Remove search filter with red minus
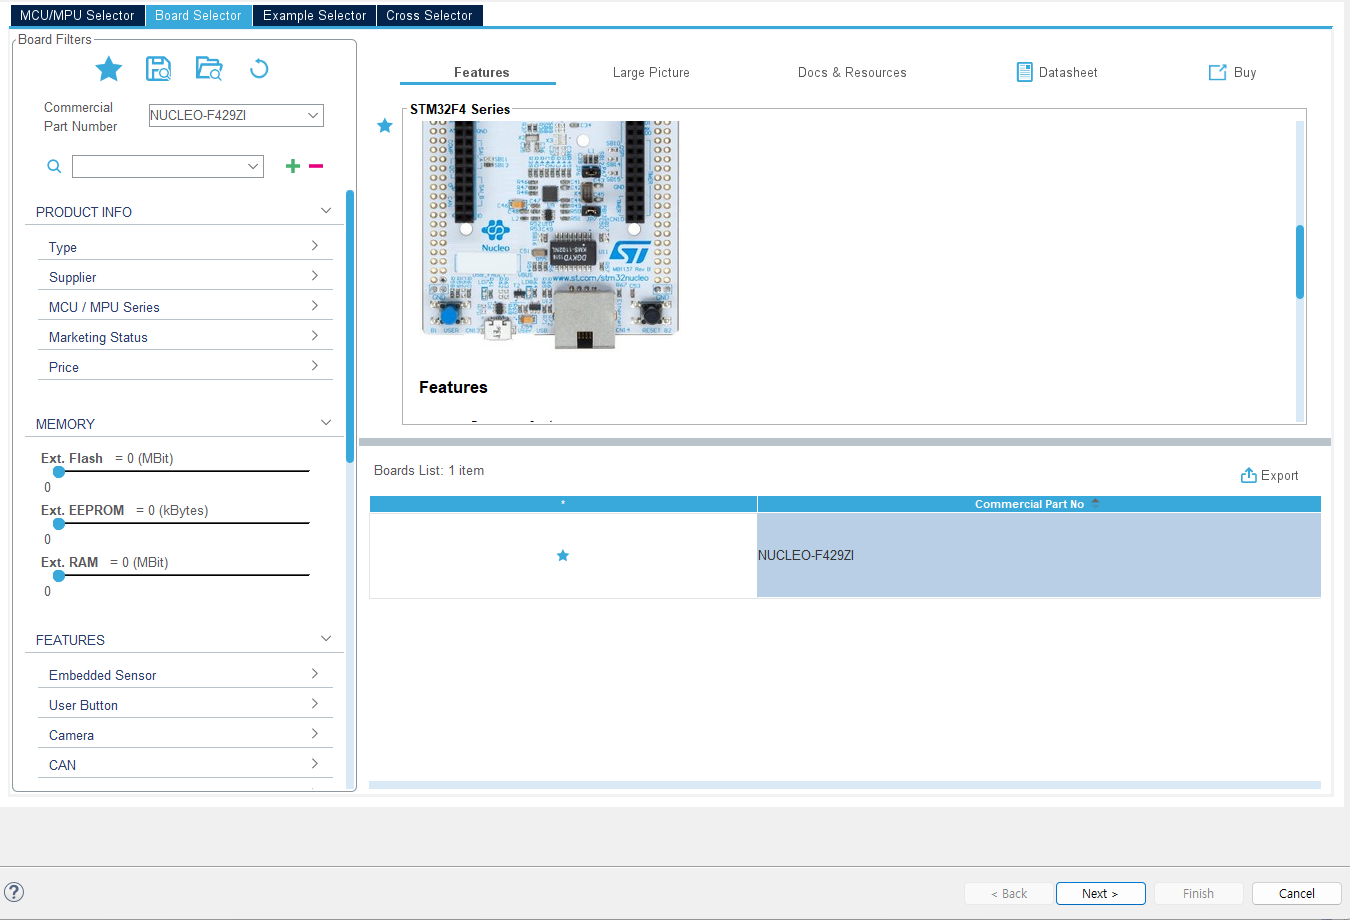Screen dimensions: 1350x920 [316, 166]
